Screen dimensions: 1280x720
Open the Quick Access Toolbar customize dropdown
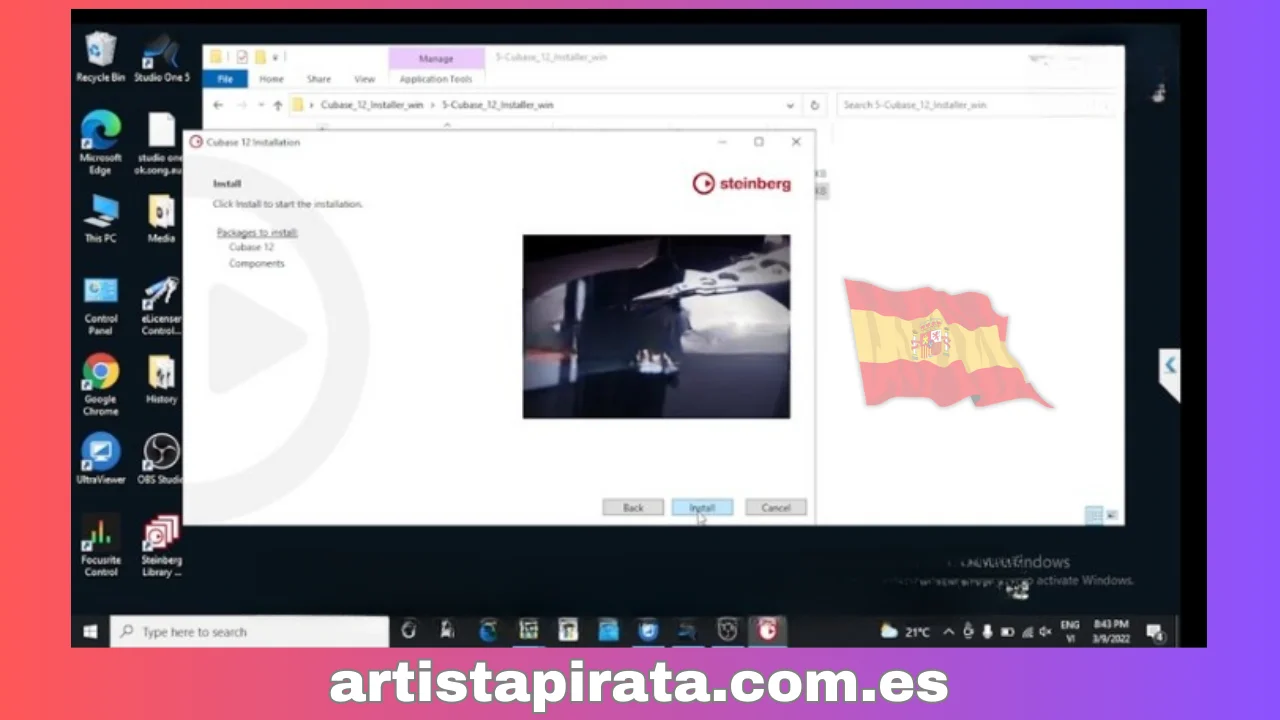(277, 57)
